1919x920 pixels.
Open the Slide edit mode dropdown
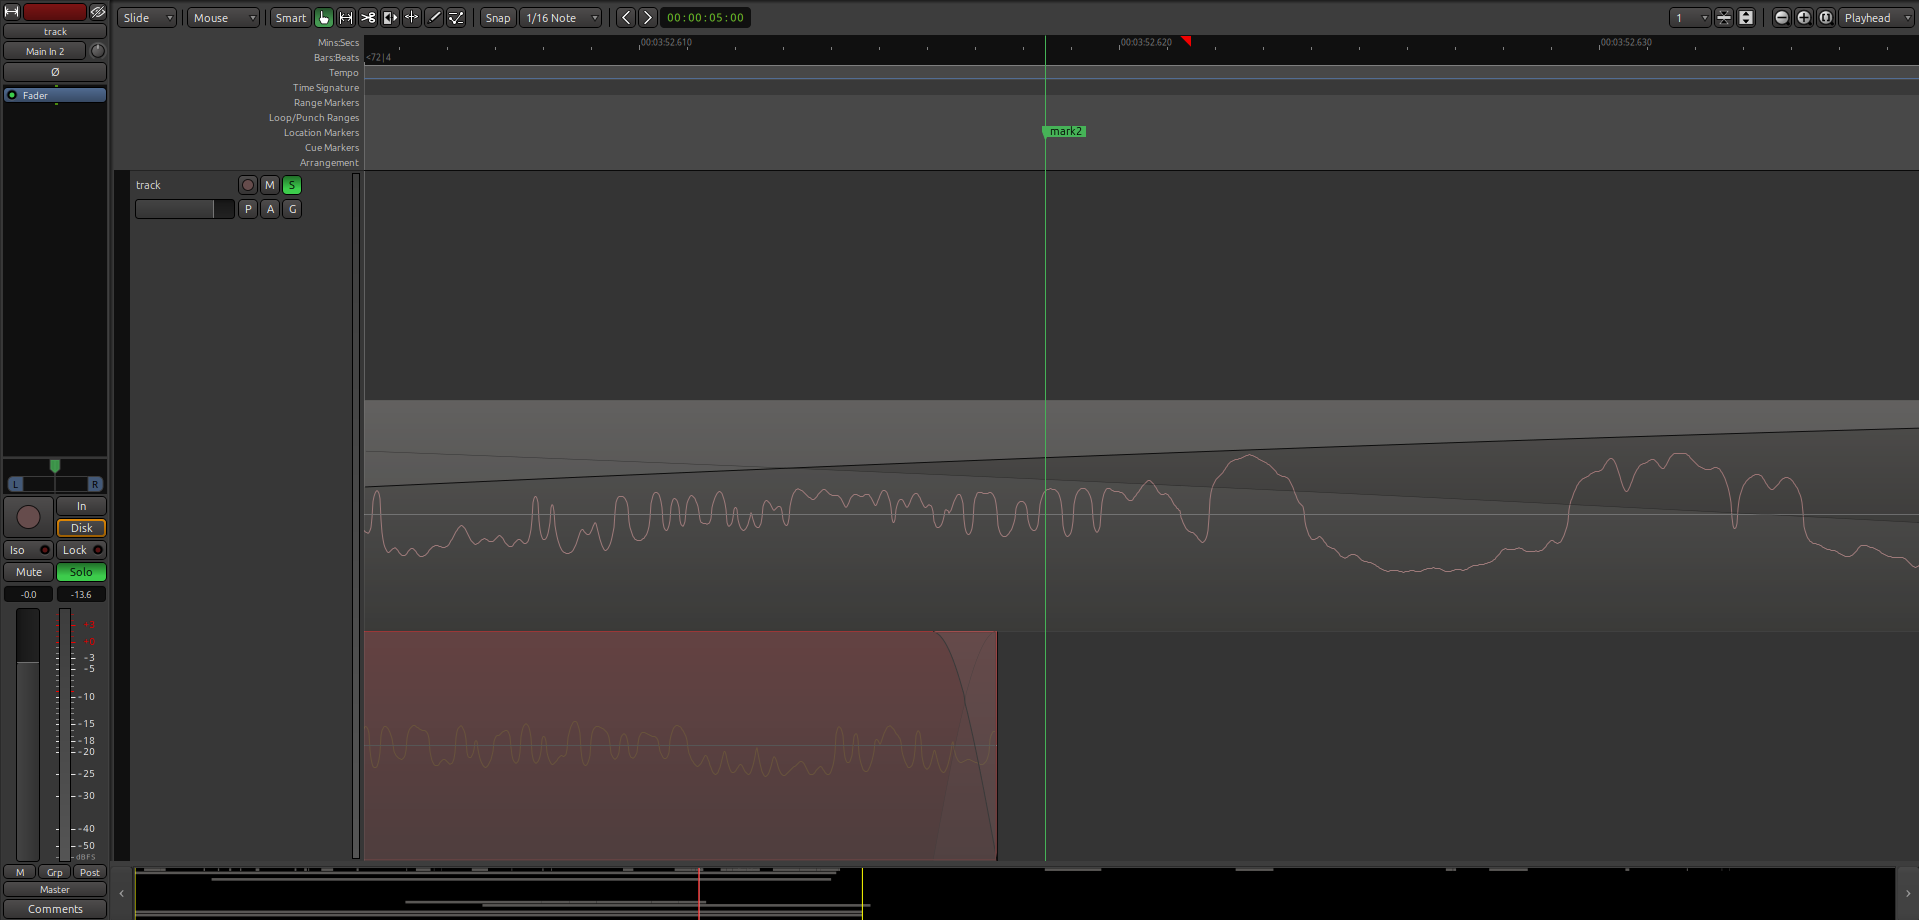click(147, 18)
